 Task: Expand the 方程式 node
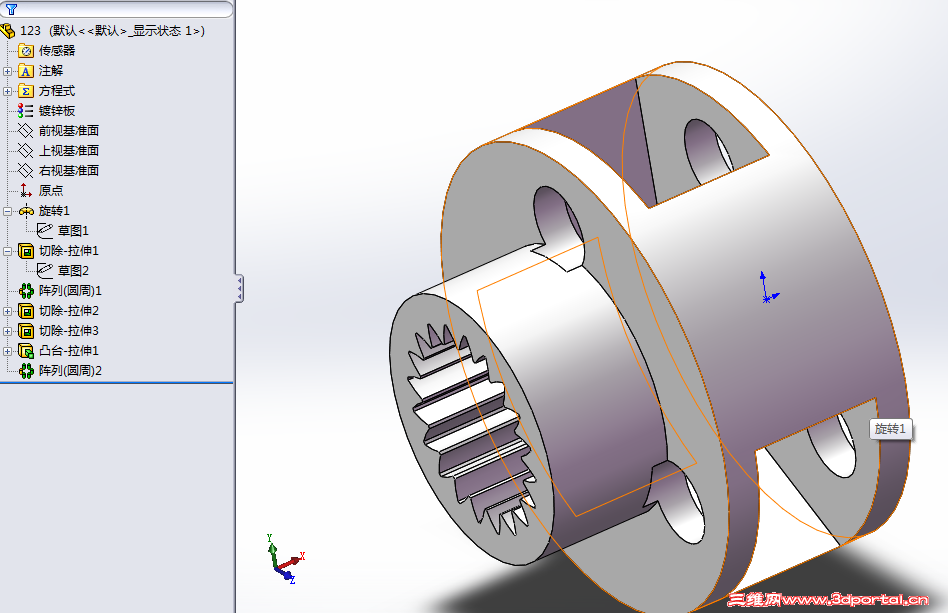pyautogui.click(x=7, y=91)
